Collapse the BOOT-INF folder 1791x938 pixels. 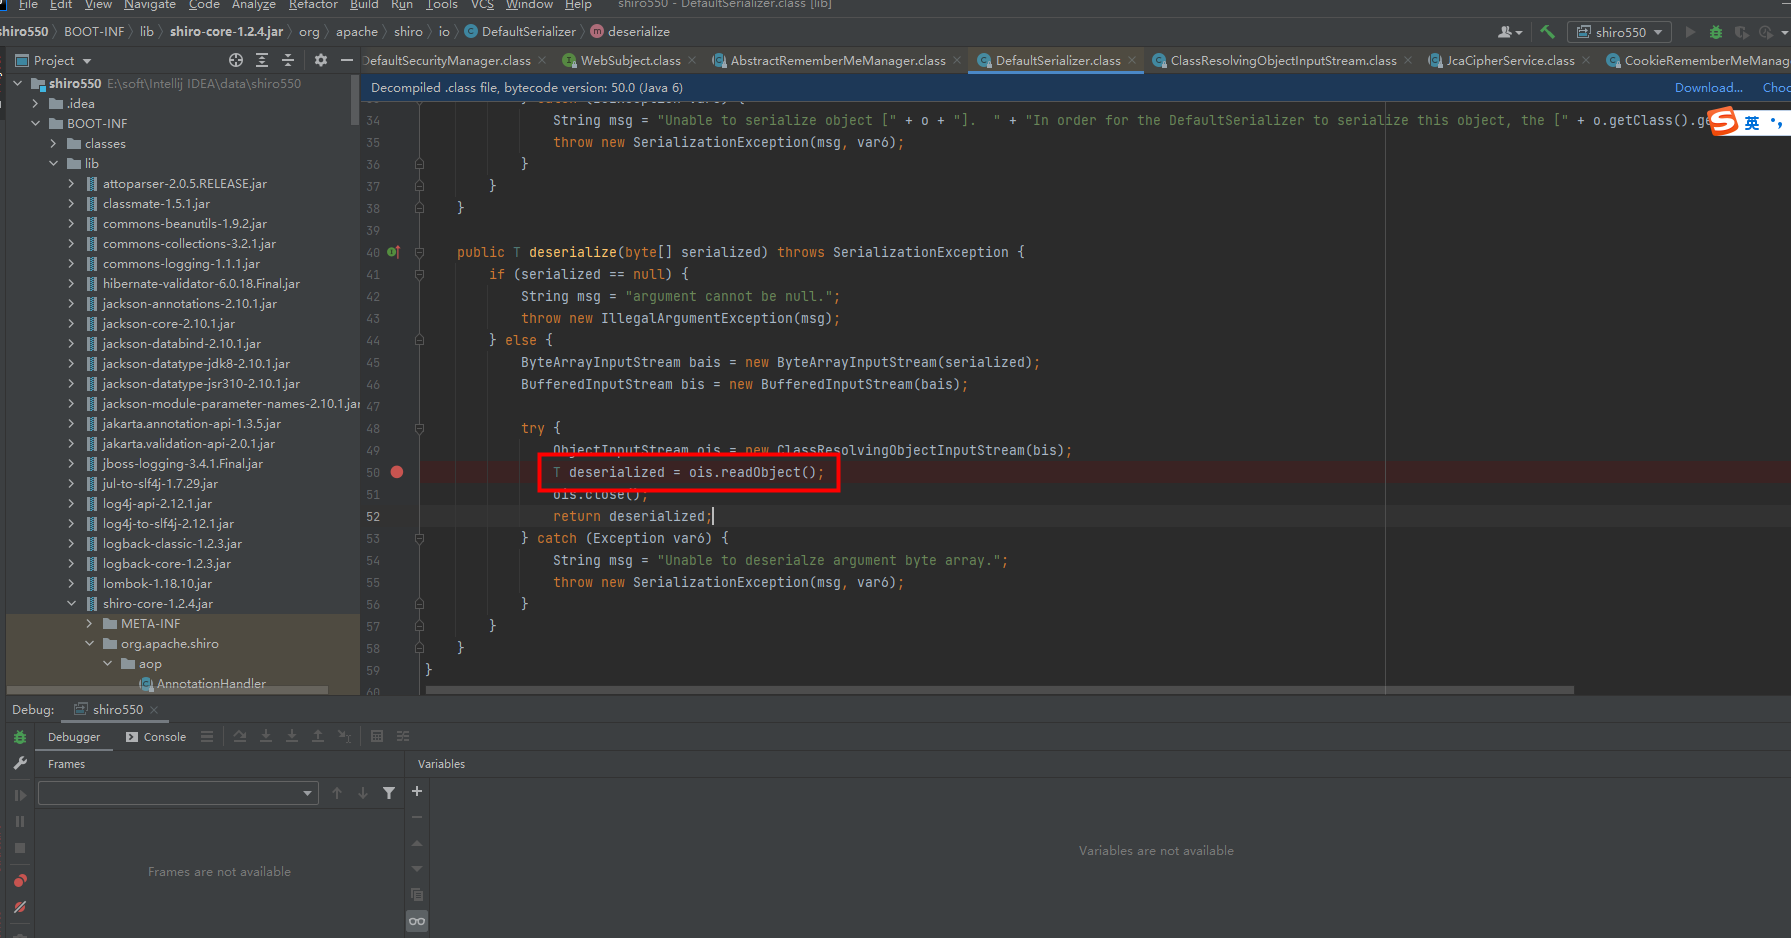click(x=36, y=123)
